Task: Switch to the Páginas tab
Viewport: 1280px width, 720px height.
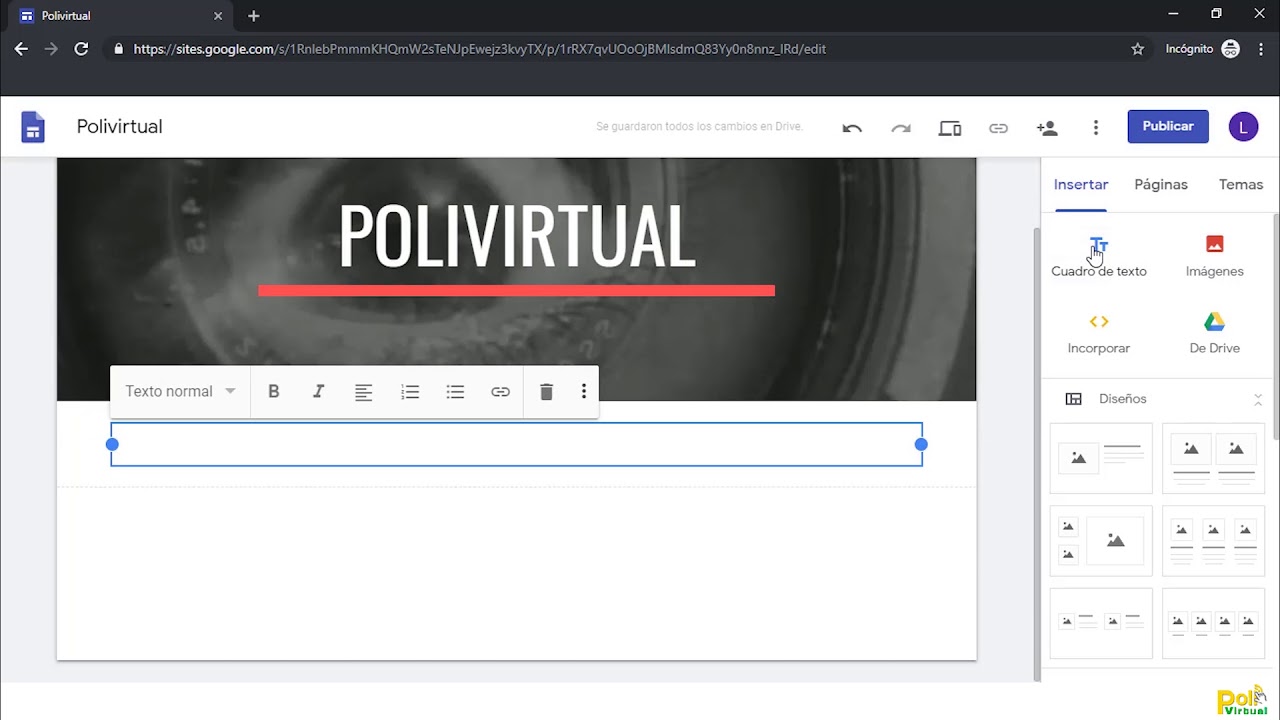Action: point(1161,185)
